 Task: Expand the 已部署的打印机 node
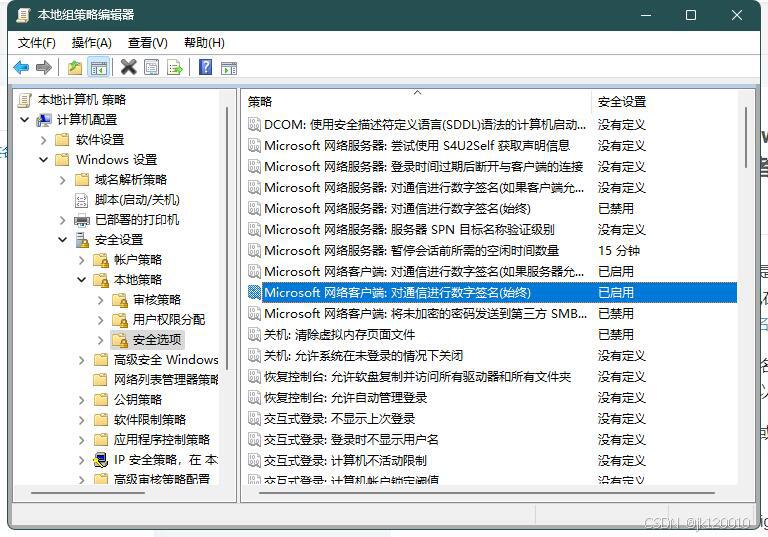62,220
